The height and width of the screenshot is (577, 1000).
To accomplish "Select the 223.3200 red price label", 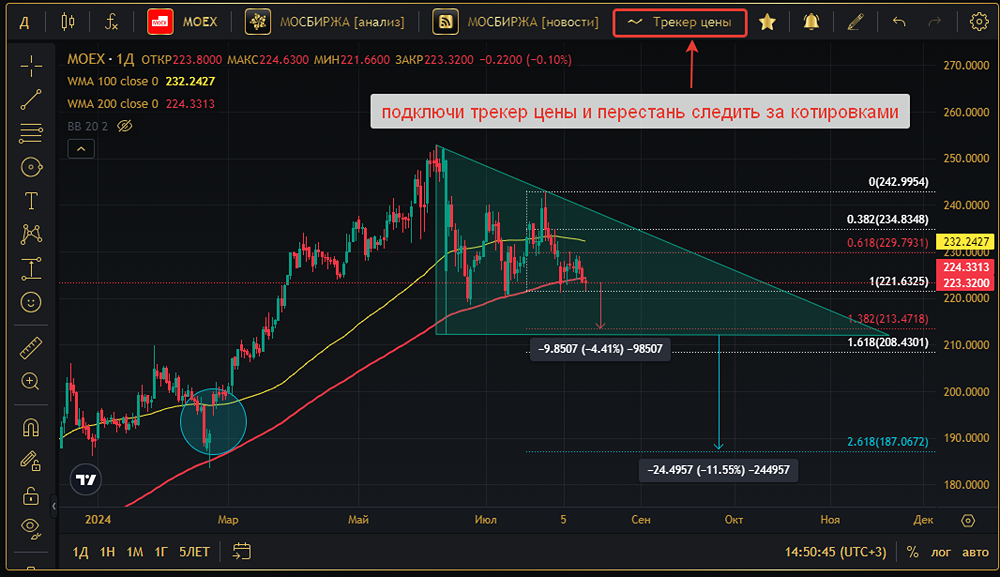I will coord(966,283).
